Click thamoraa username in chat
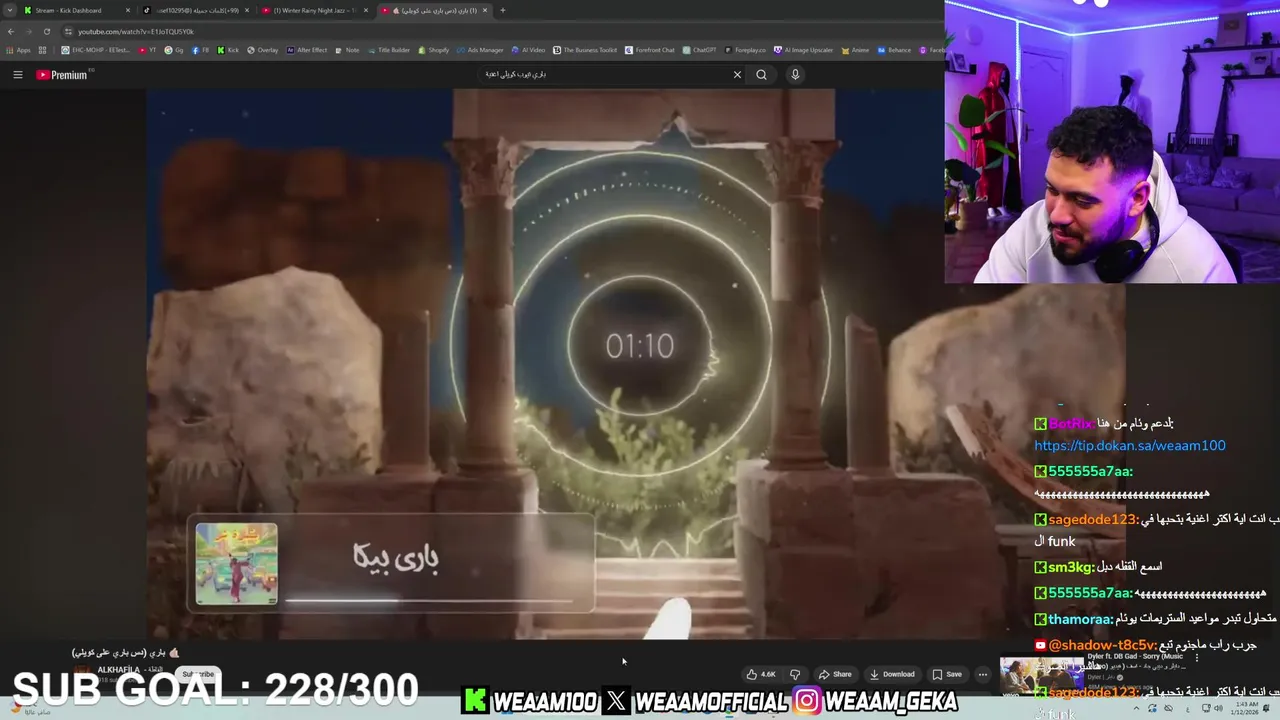1280x720 pixels. pos(1081,619)
